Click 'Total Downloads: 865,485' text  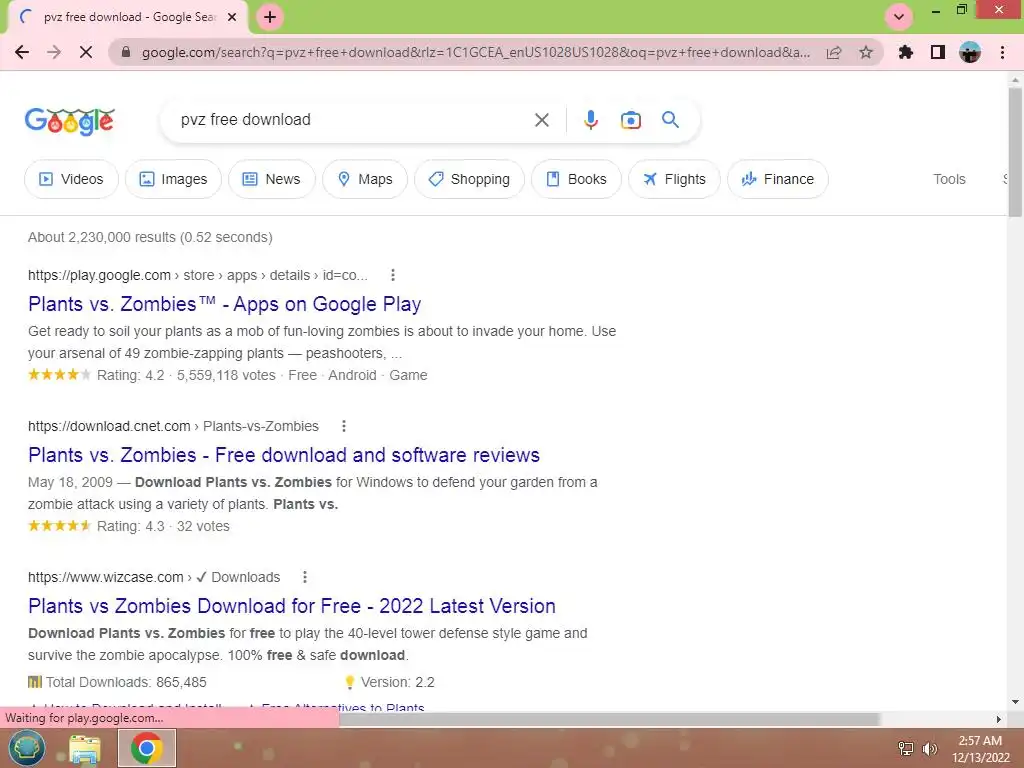tap(126, 682)
